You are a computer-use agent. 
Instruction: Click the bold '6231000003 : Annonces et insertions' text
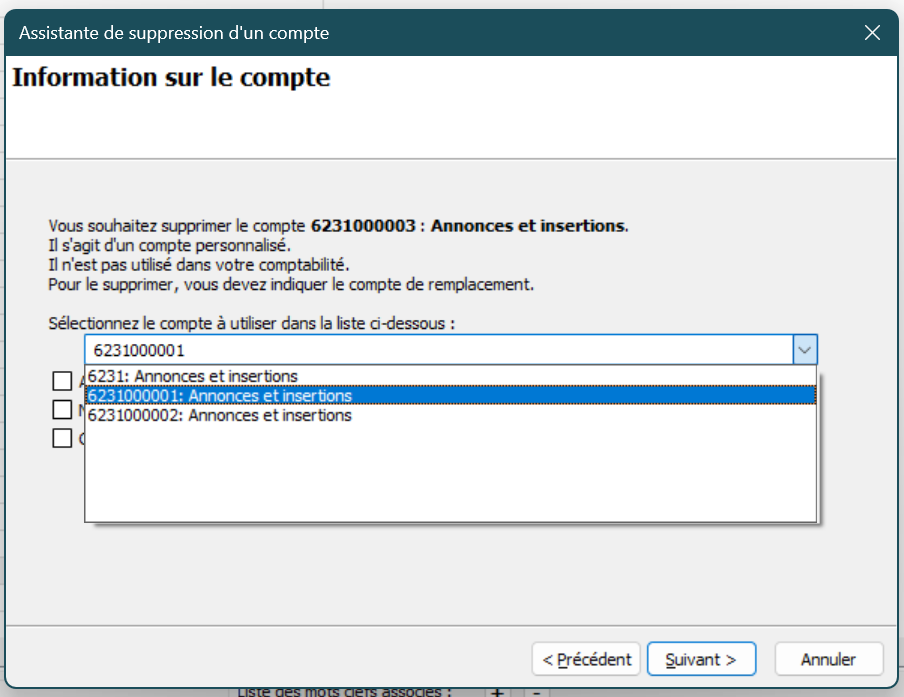tap(468, 226)
